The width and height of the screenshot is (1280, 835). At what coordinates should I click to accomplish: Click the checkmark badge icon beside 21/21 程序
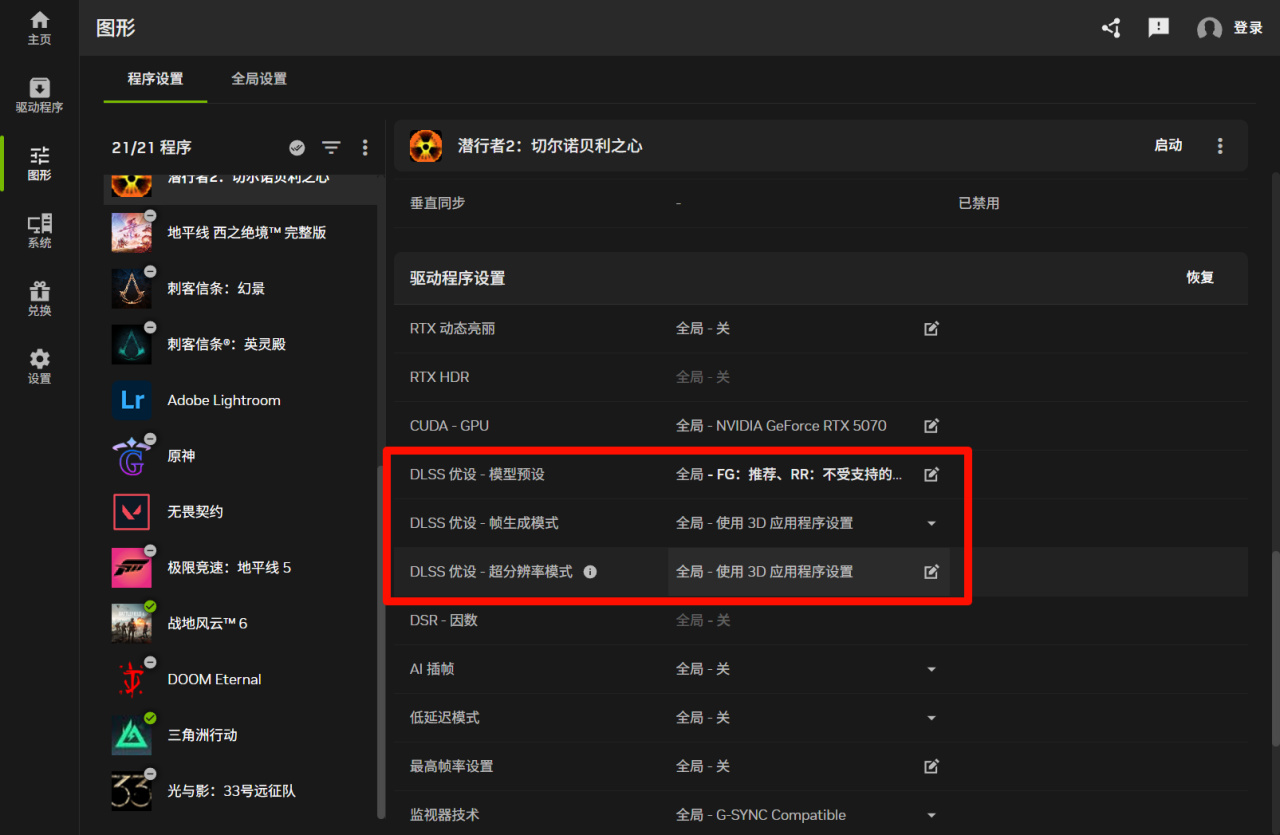tap(297, 148)
